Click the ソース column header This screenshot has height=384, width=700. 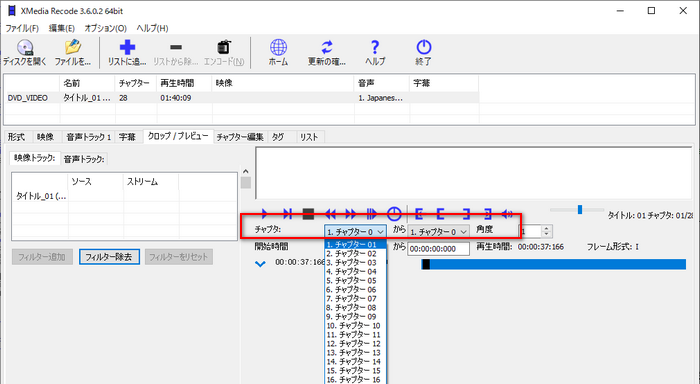click(x=95, y=182)
